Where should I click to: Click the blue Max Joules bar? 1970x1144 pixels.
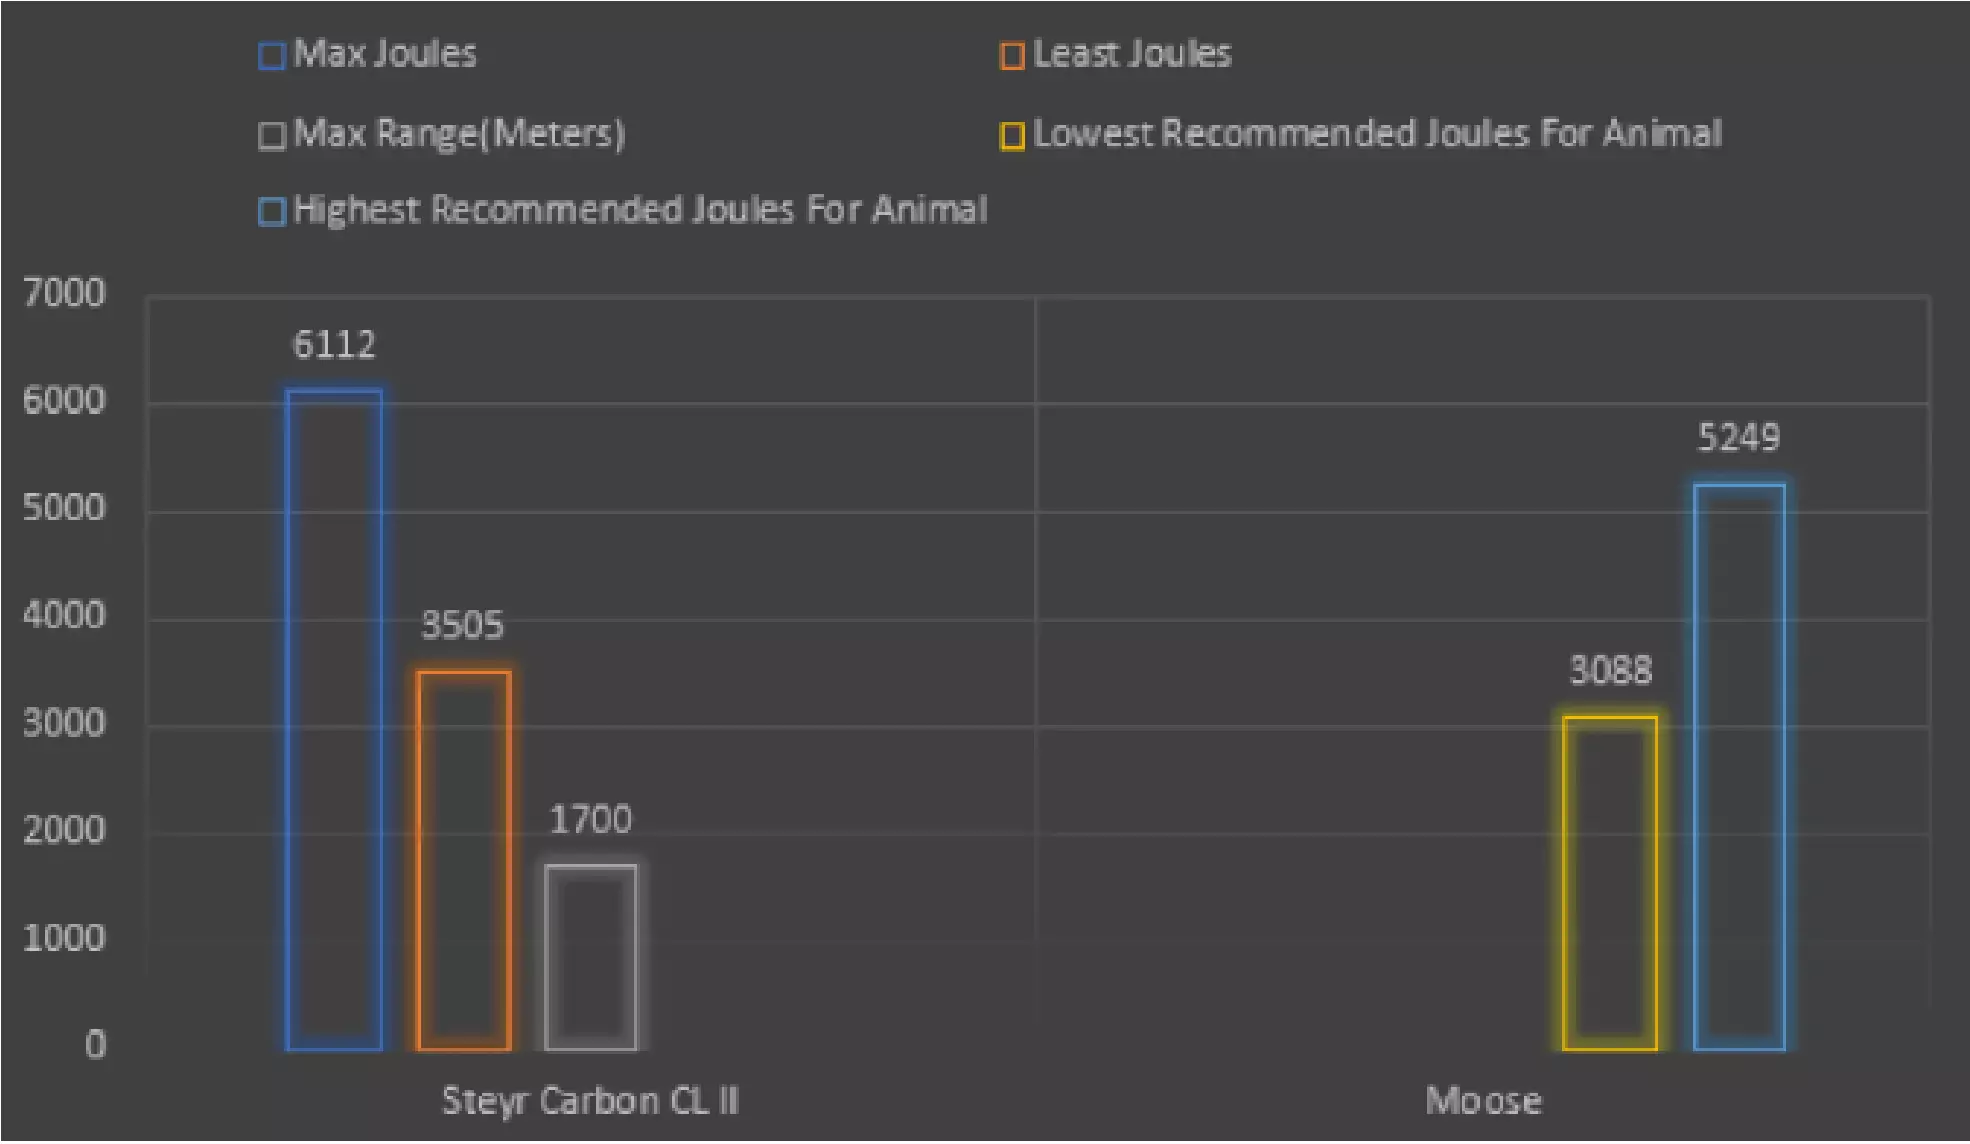(x=334, y=720)
